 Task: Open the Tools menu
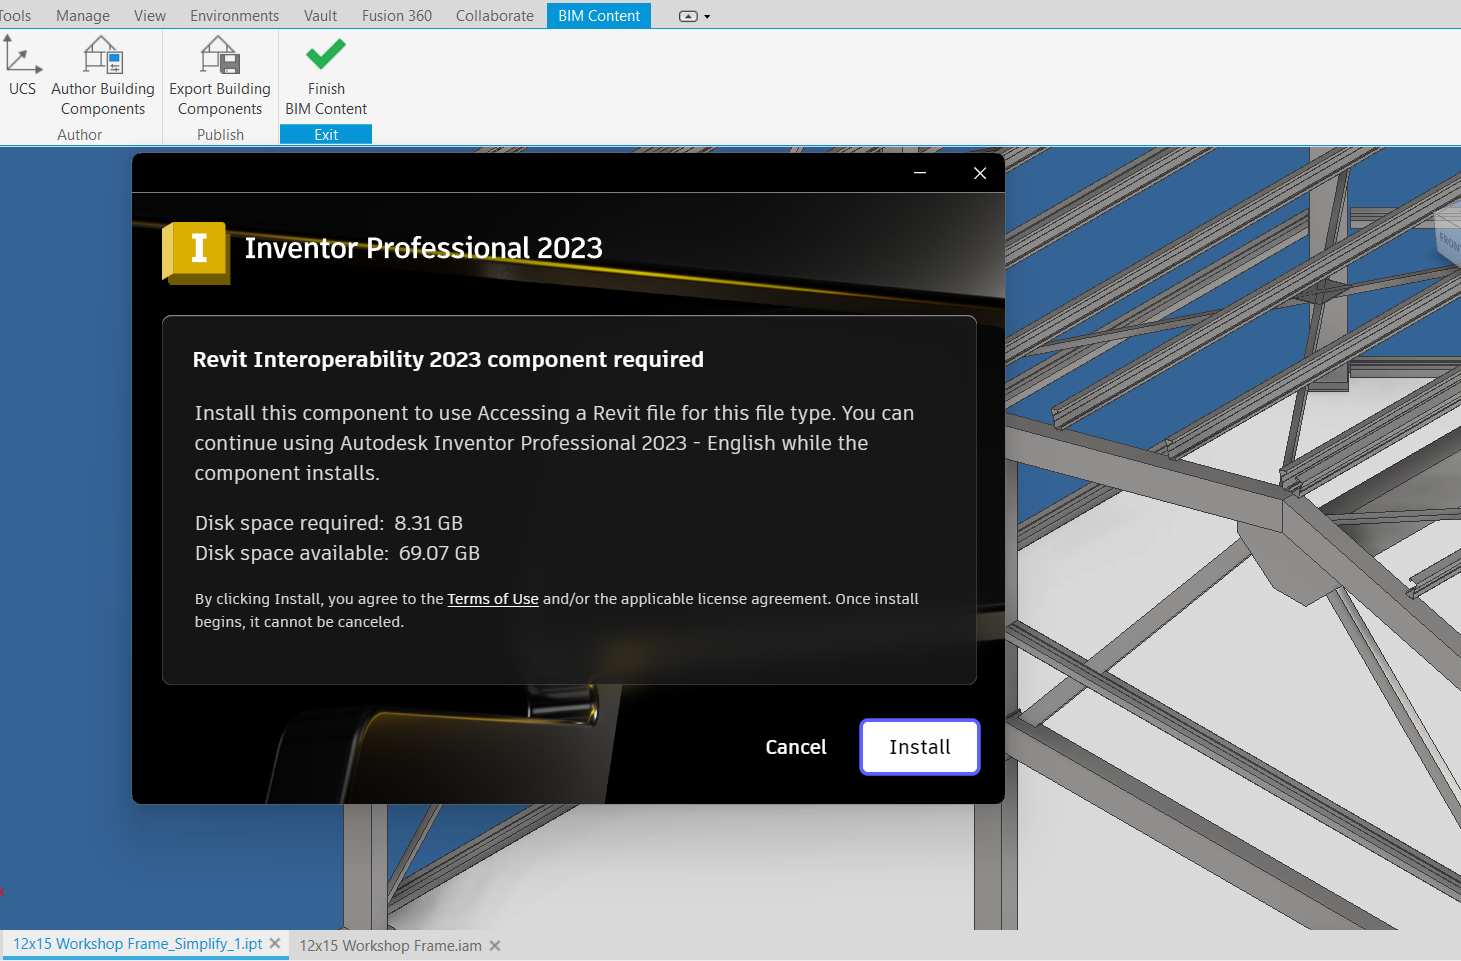click(x=14, y=15)
